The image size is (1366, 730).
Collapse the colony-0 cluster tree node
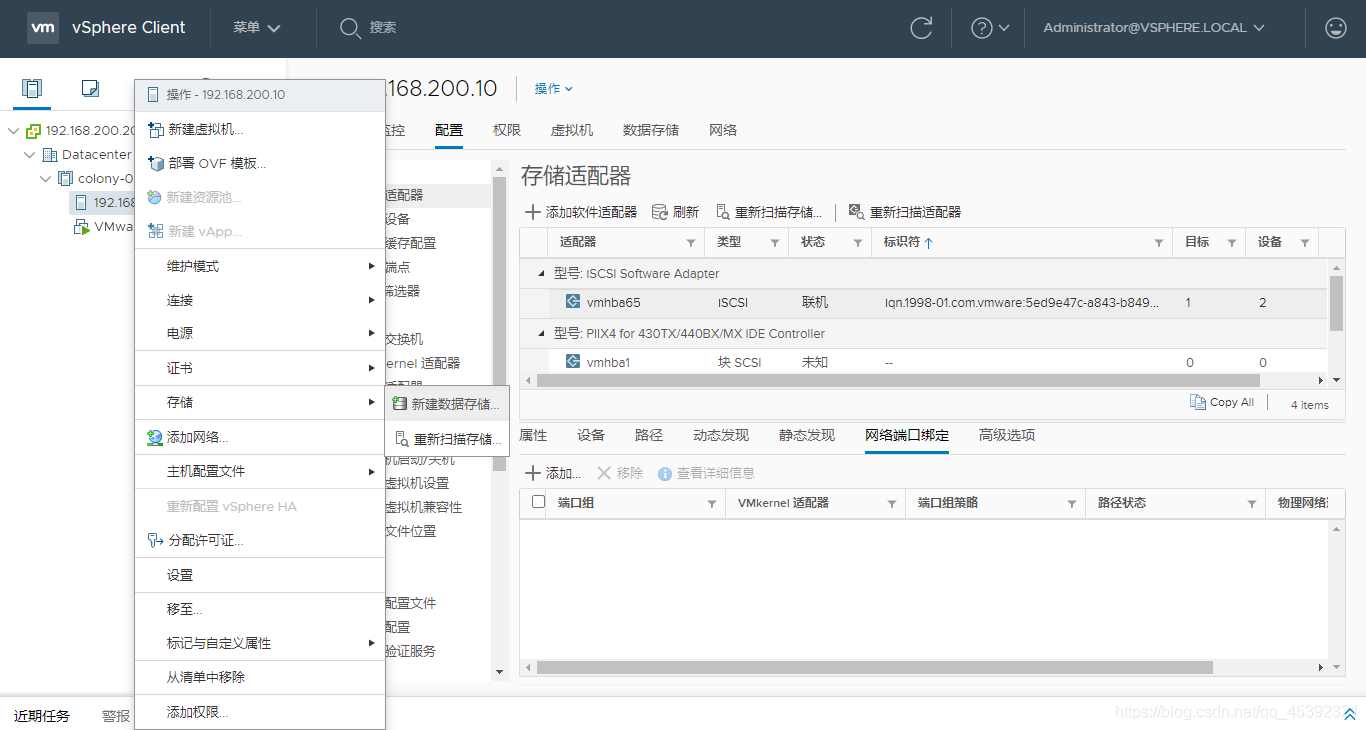tap(46, 179)
